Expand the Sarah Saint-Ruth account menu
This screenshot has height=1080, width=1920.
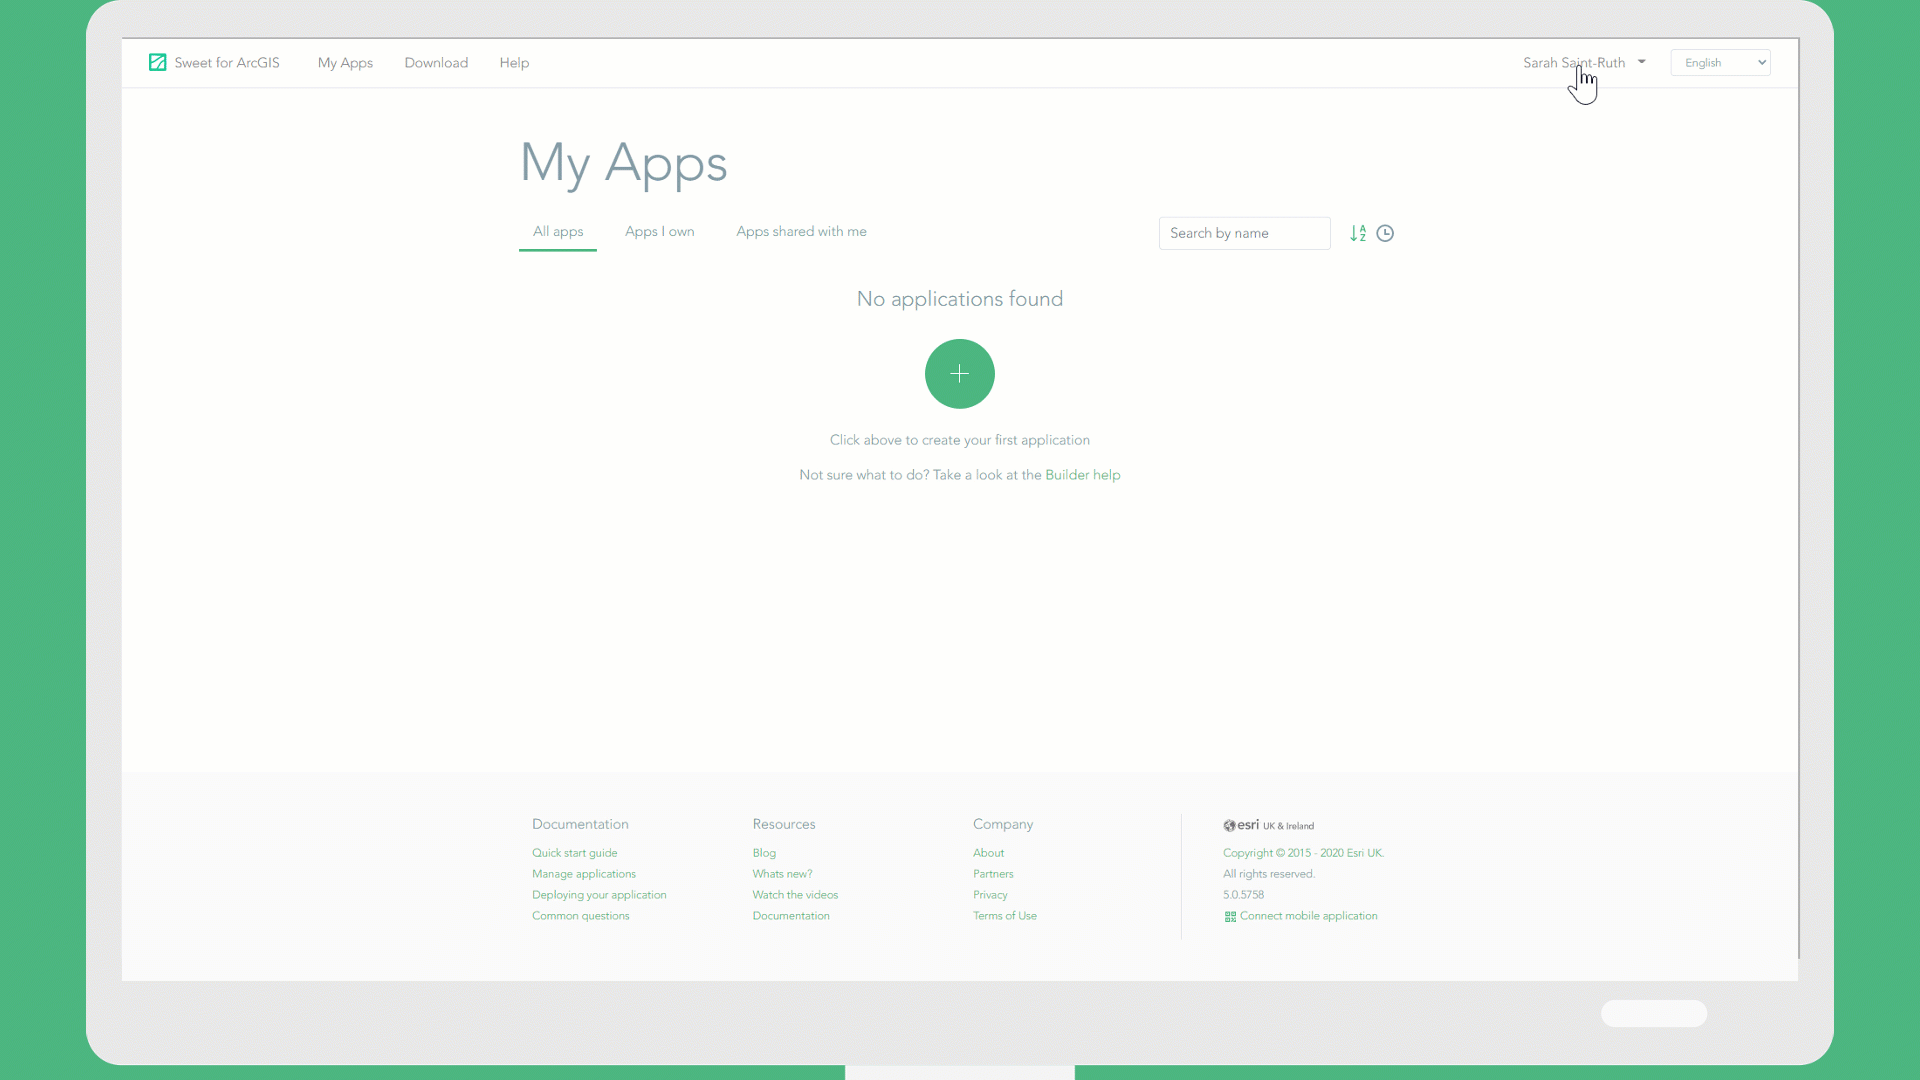click(x=1582, y=62)
